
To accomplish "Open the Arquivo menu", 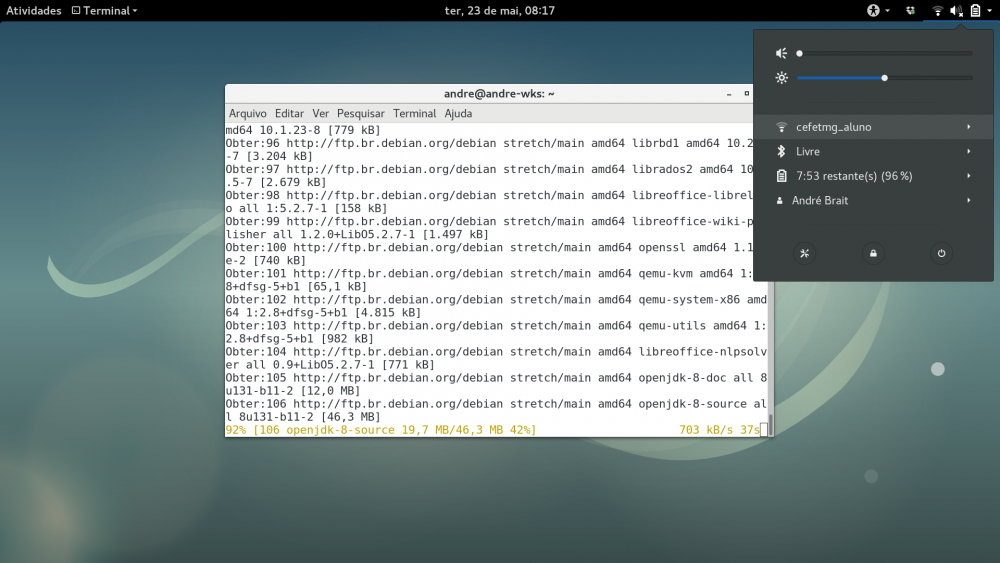I will pyautogui.click(x=248, y=114).
